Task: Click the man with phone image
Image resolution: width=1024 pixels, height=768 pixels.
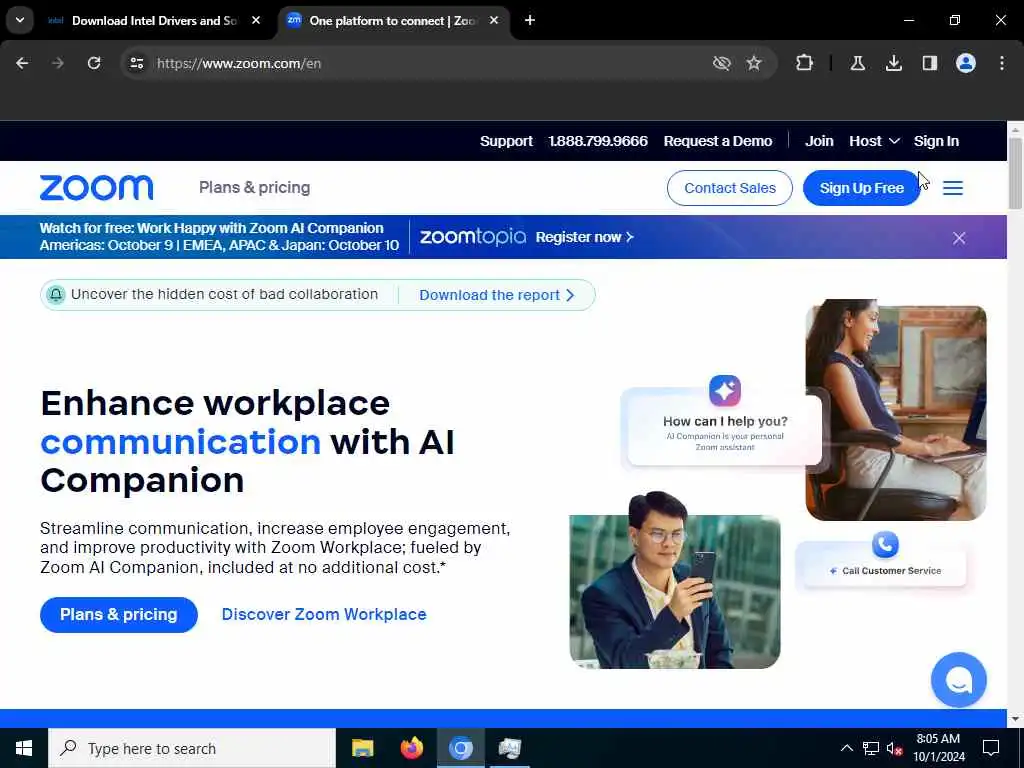Action: coord(675,581)
